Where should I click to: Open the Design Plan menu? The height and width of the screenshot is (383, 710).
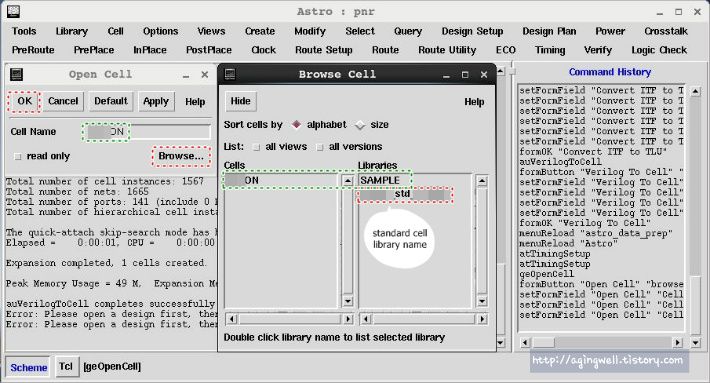(x=549, y=31)
